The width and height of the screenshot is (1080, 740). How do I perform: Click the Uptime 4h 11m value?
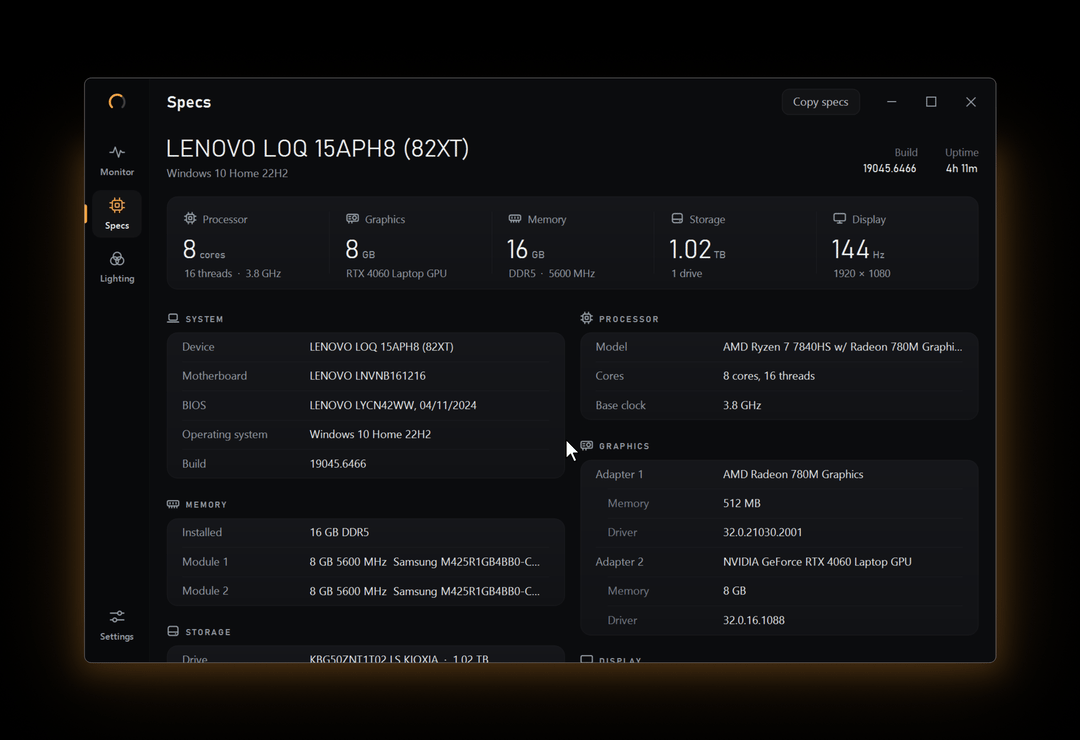pos(961,168)
